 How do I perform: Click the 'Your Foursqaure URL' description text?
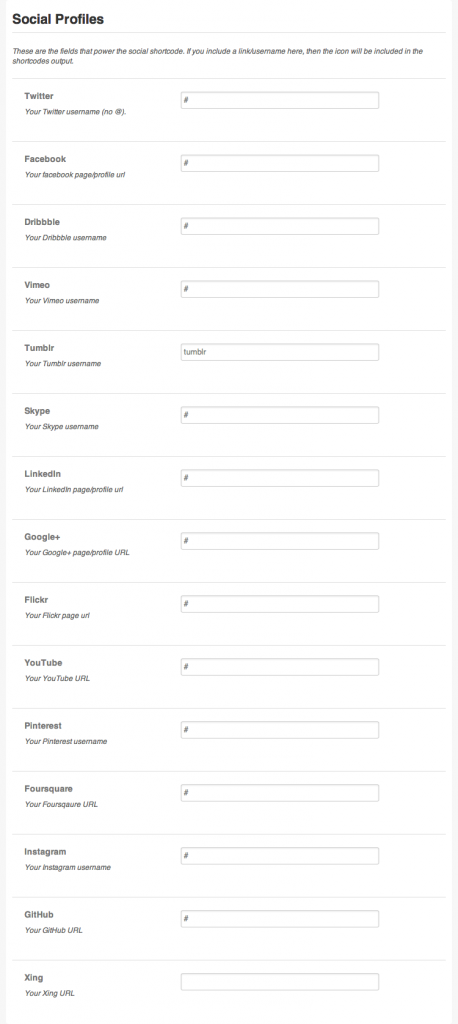(61, 805)
